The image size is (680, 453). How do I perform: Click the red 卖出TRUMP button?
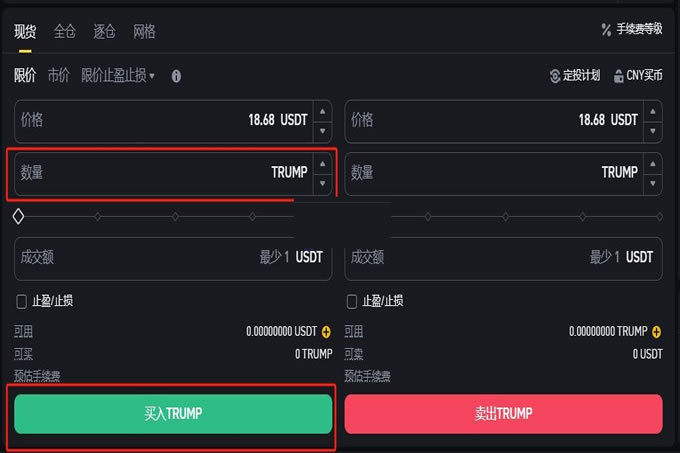tap(503, 413)
